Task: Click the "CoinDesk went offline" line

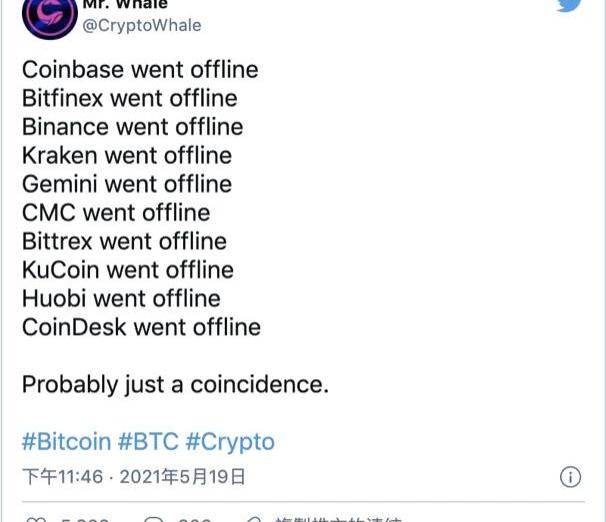Action: point(141,327)
